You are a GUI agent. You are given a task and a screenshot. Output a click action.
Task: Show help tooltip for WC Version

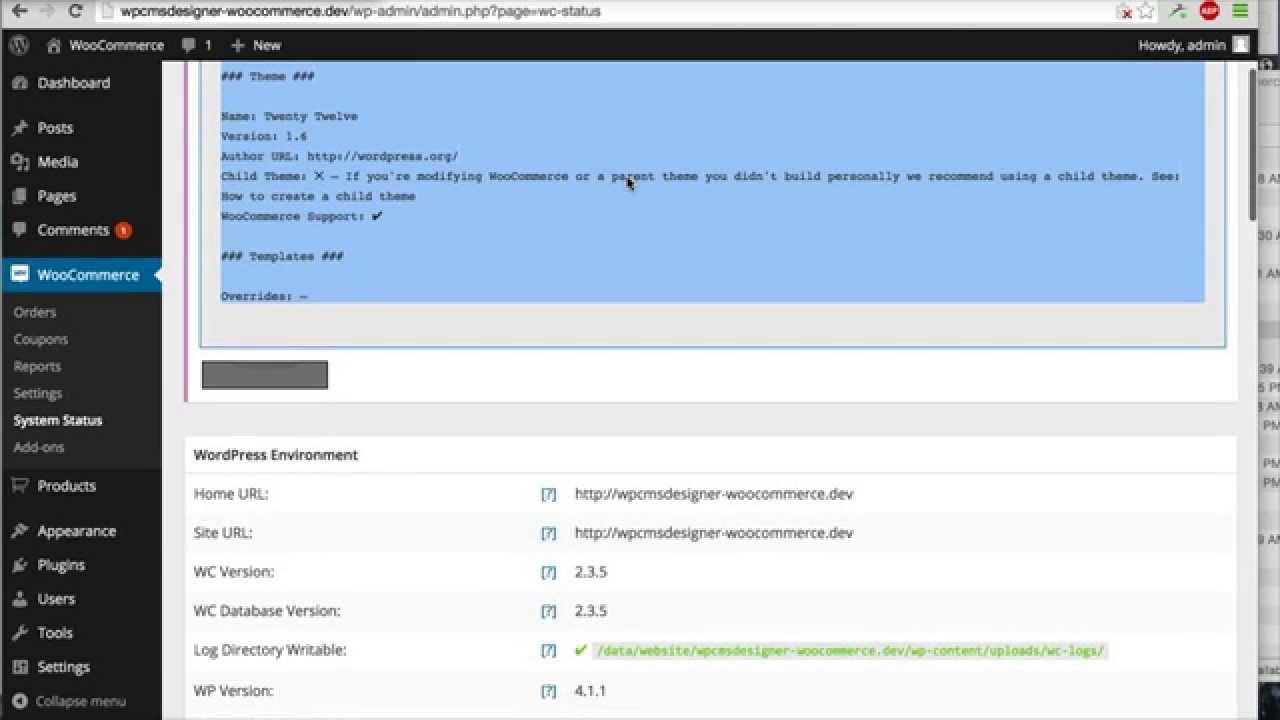click(548, 572)
